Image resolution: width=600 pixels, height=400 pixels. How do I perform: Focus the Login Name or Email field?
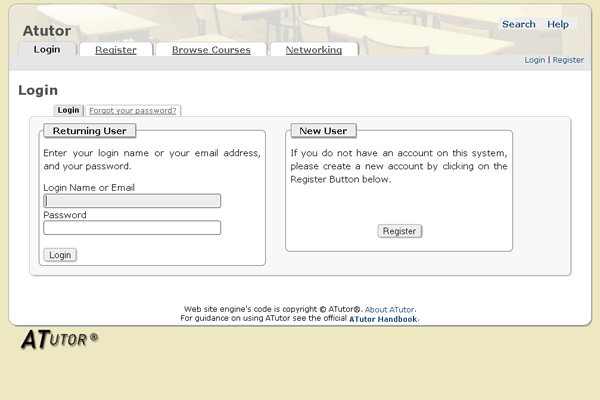132,201
